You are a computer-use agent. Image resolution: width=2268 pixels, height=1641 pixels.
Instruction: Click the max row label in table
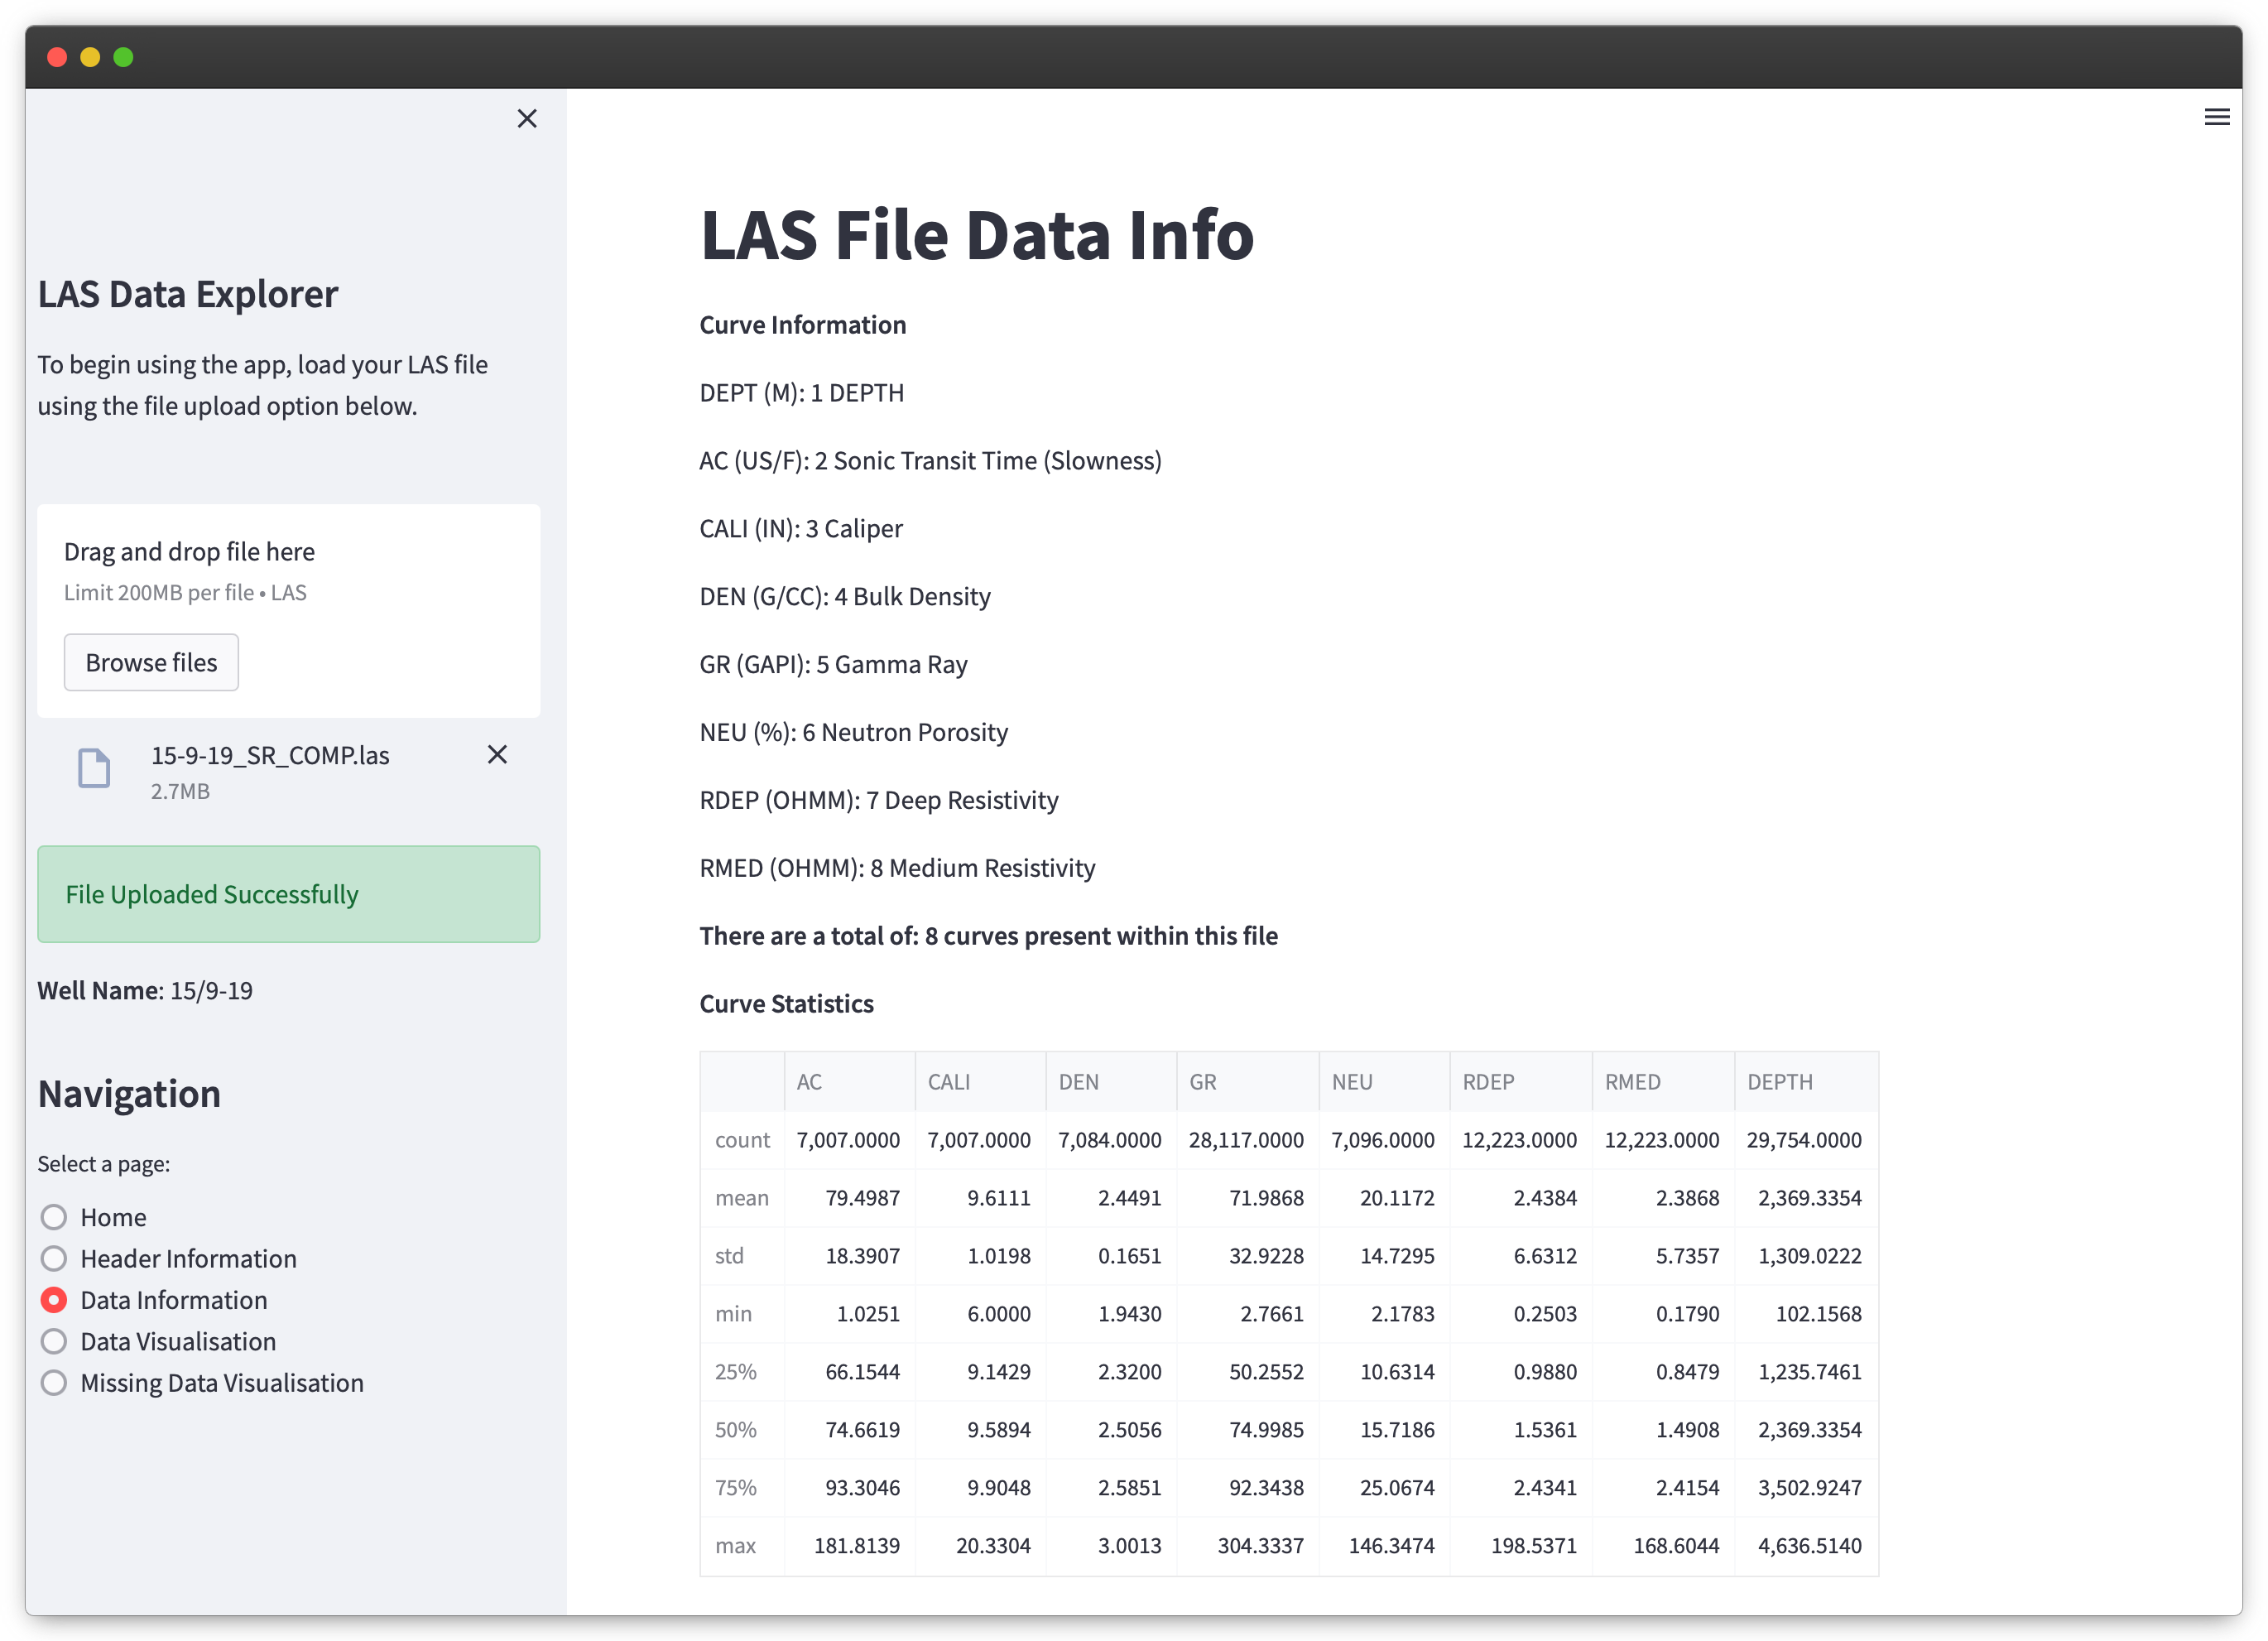pyautogui.click(x=735, y=1545)
